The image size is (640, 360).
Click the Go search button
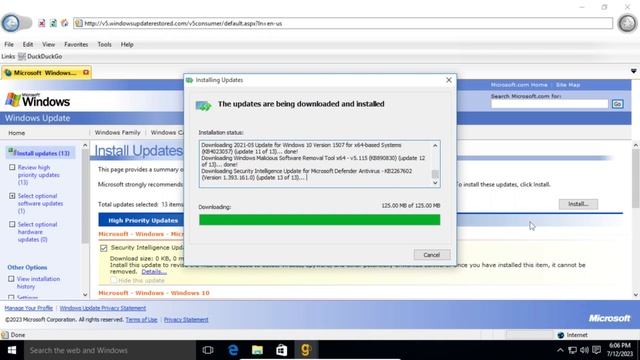point(617,104)
